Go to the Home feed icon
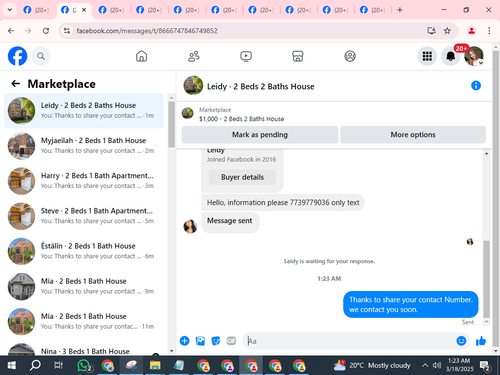 141,56
